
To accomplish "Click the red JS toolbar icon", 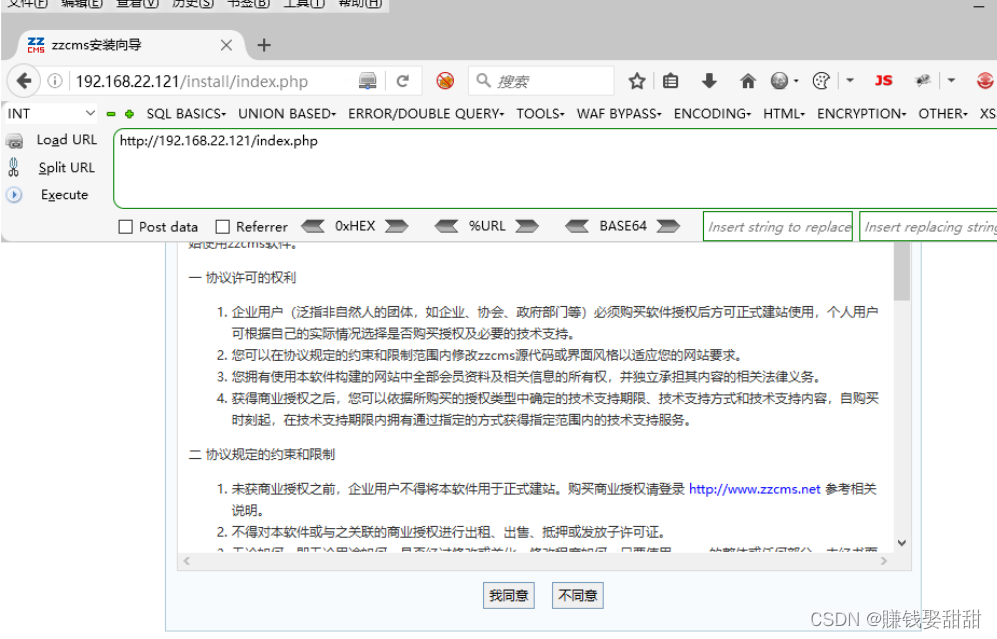I will (883, 81).
